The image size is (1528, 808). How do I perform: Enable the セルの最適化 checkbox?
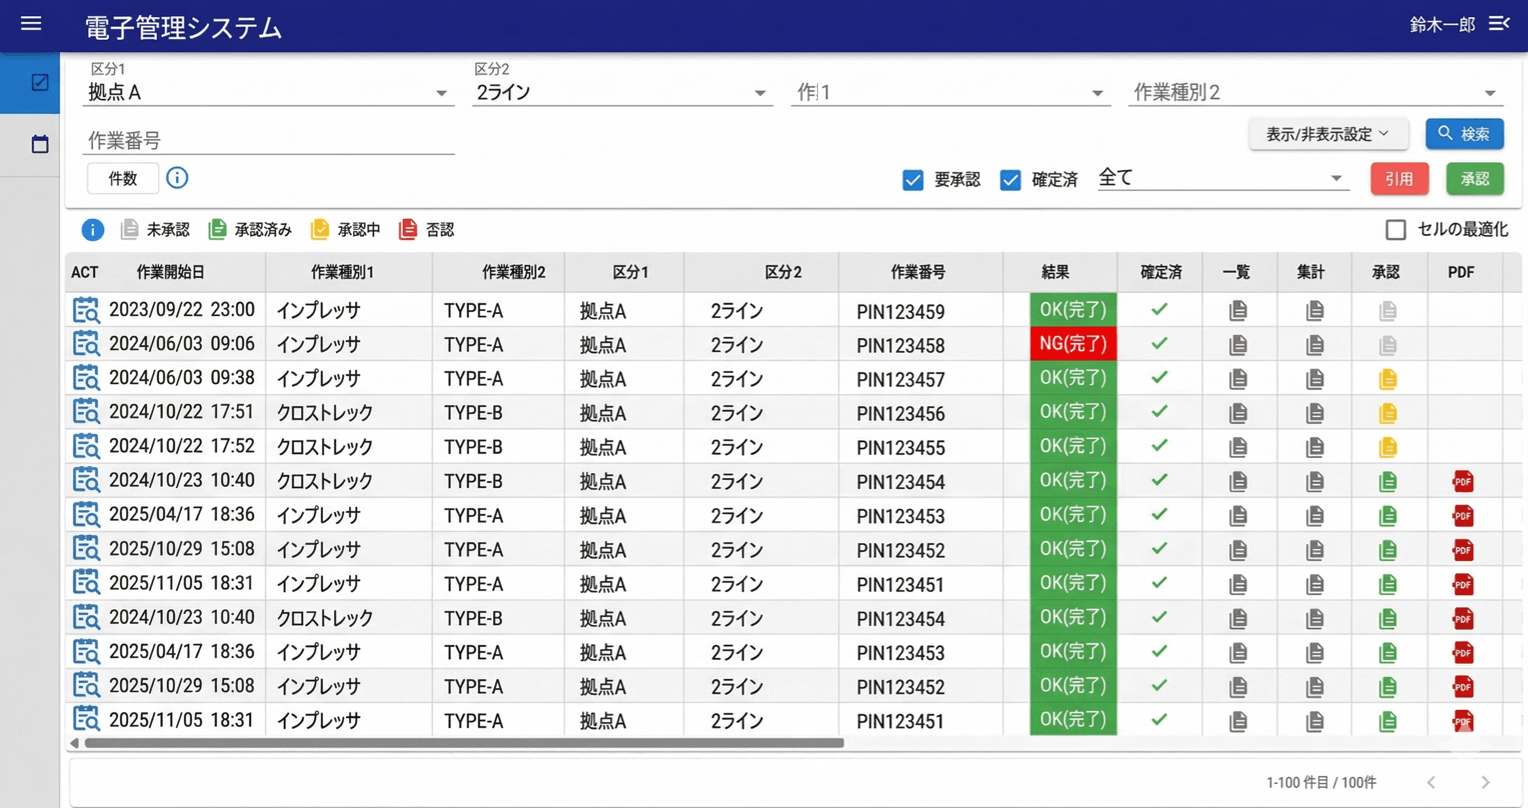point(1396,230)
